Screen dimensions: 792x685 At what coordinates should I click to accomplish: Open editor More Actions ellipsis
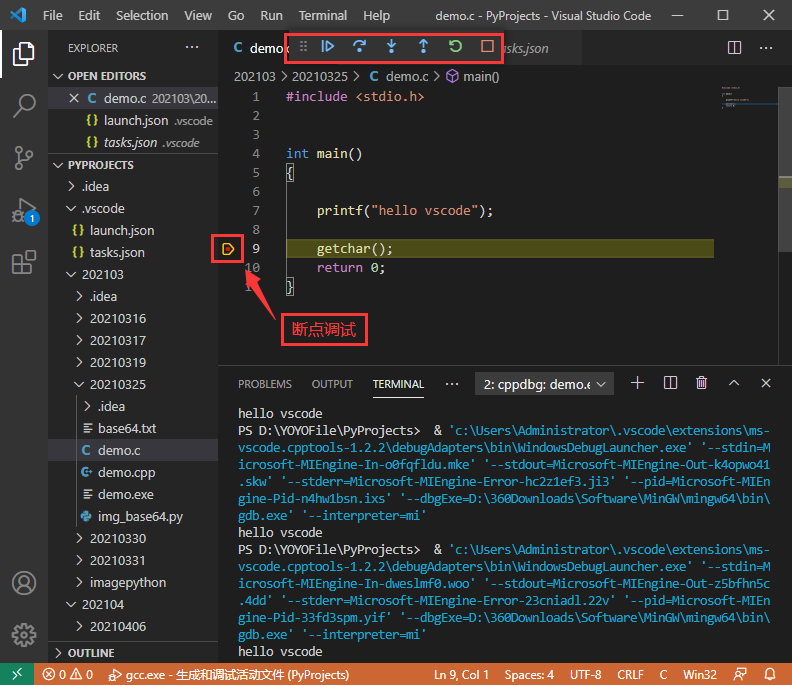click(766, 48)
